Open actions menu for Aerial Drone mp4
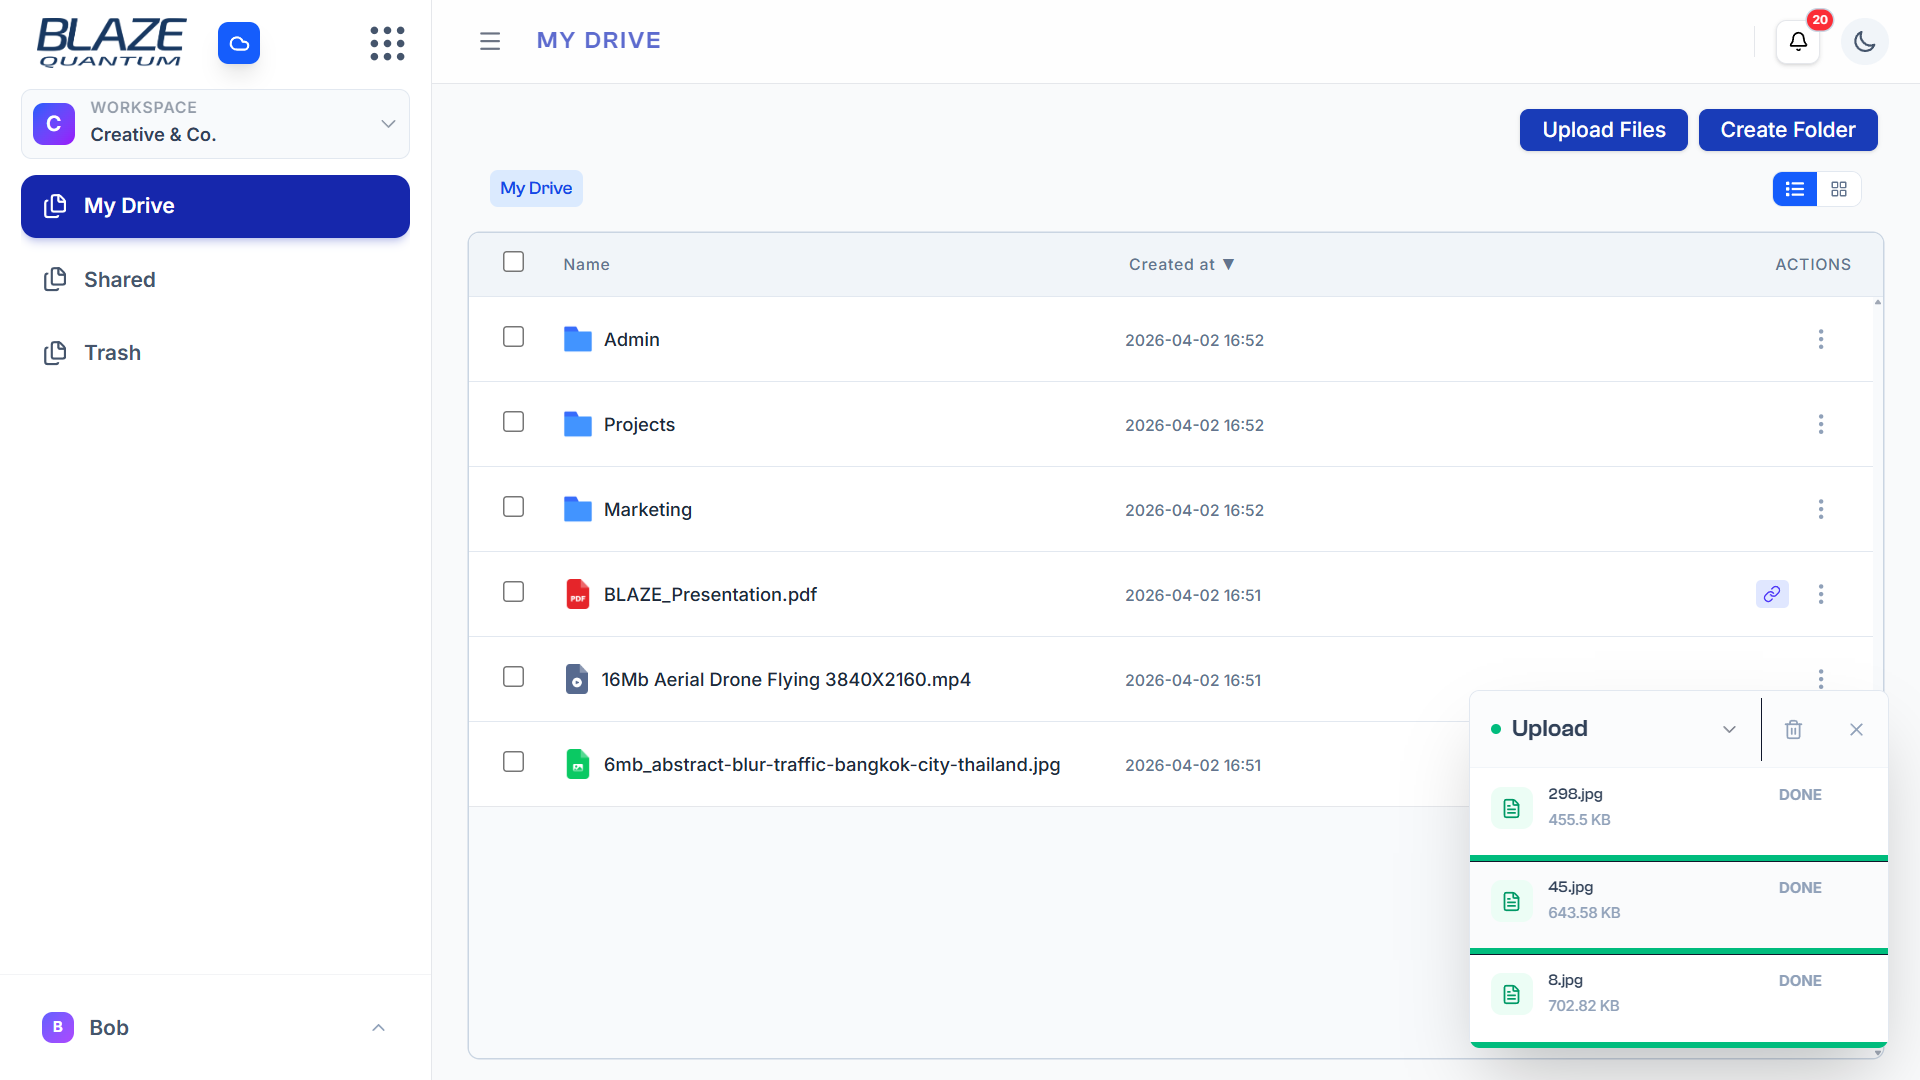The height and width of the screenshot is (1080, 1920). pyautogui.click(x=1821, y=679)
